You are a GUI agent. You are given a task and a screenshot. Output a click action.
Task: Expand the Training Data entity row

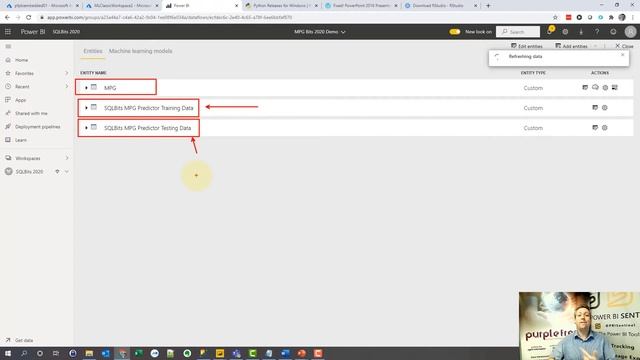tap(86, 108)
